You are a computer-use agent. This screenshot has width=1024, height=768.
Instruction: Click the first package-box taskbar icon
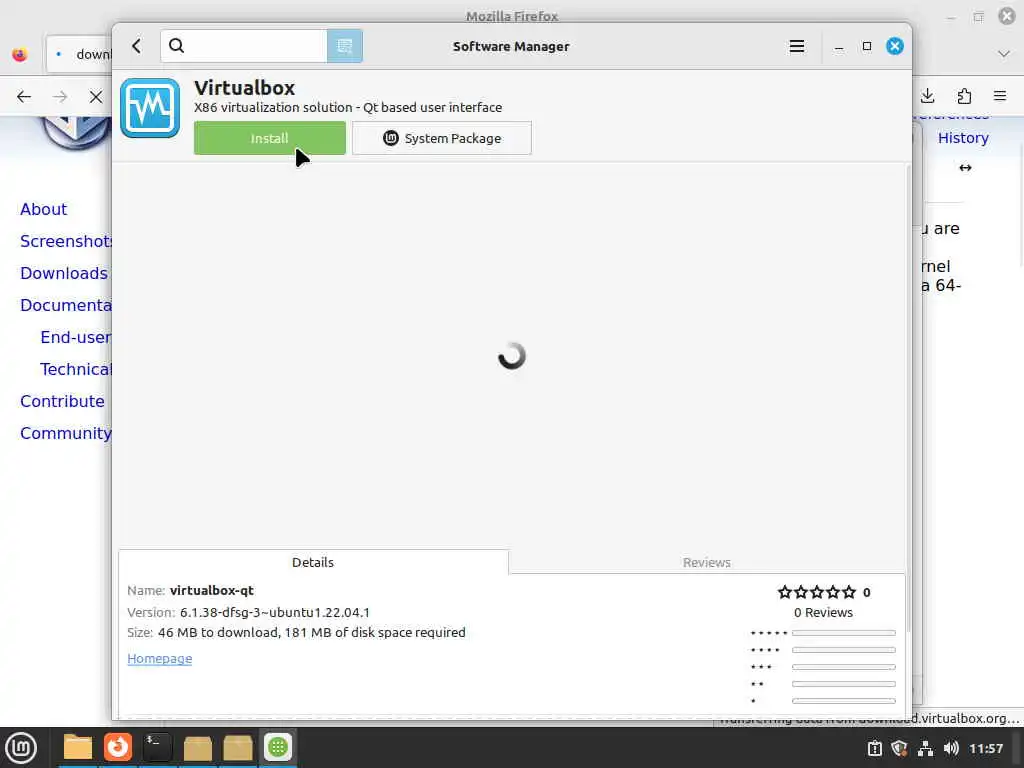tap(197, 747)
